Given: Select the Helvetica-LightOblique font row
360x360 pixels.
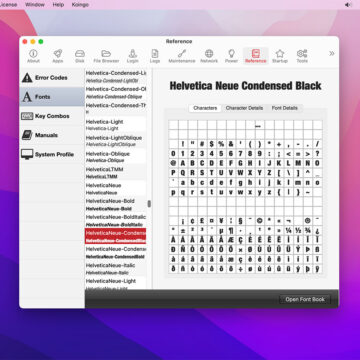Looking at the screenshot, I should coord(116,141).
